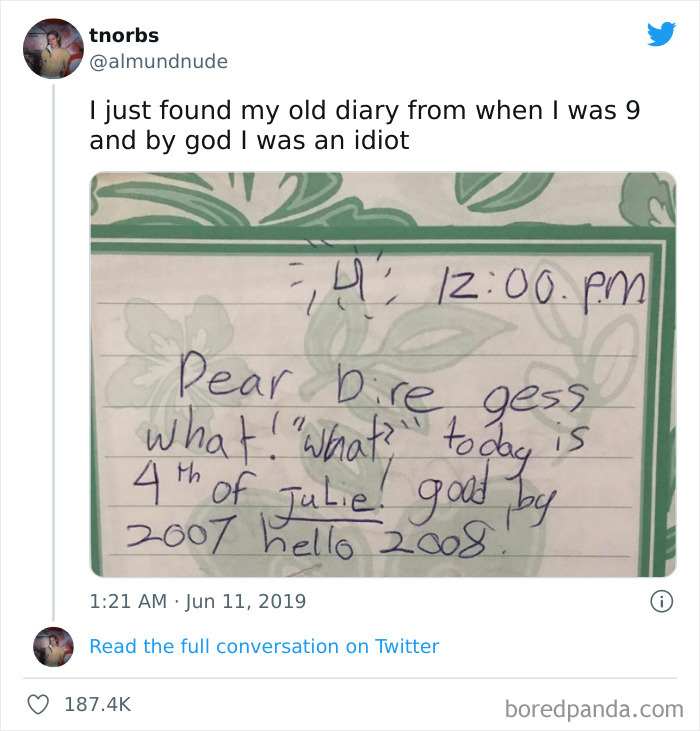Like the tweet with the heart icon
The width and height of the screenshot is (700, 731).
pyautogui.click(x=38, y=704)
